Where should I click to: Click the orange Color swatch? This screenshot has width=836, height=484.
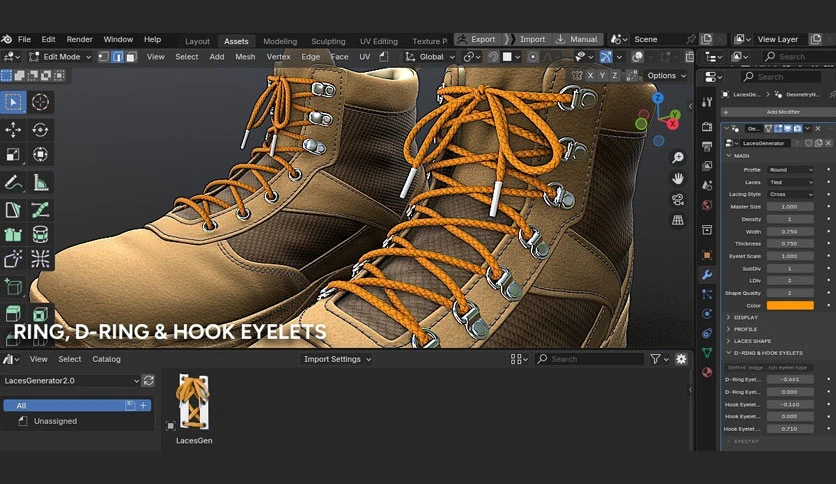point(790,305)
